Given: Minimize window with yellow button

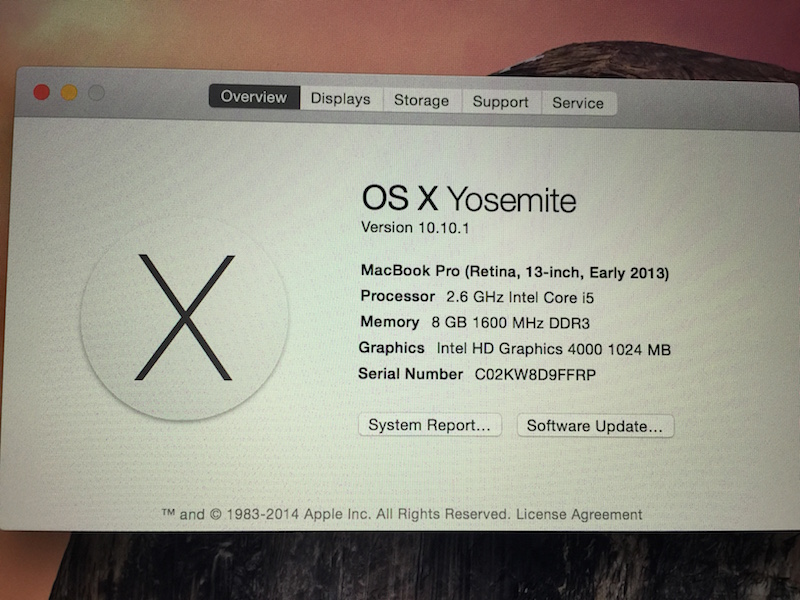Looking at the screenshot, I should click(x=69, y=93).
